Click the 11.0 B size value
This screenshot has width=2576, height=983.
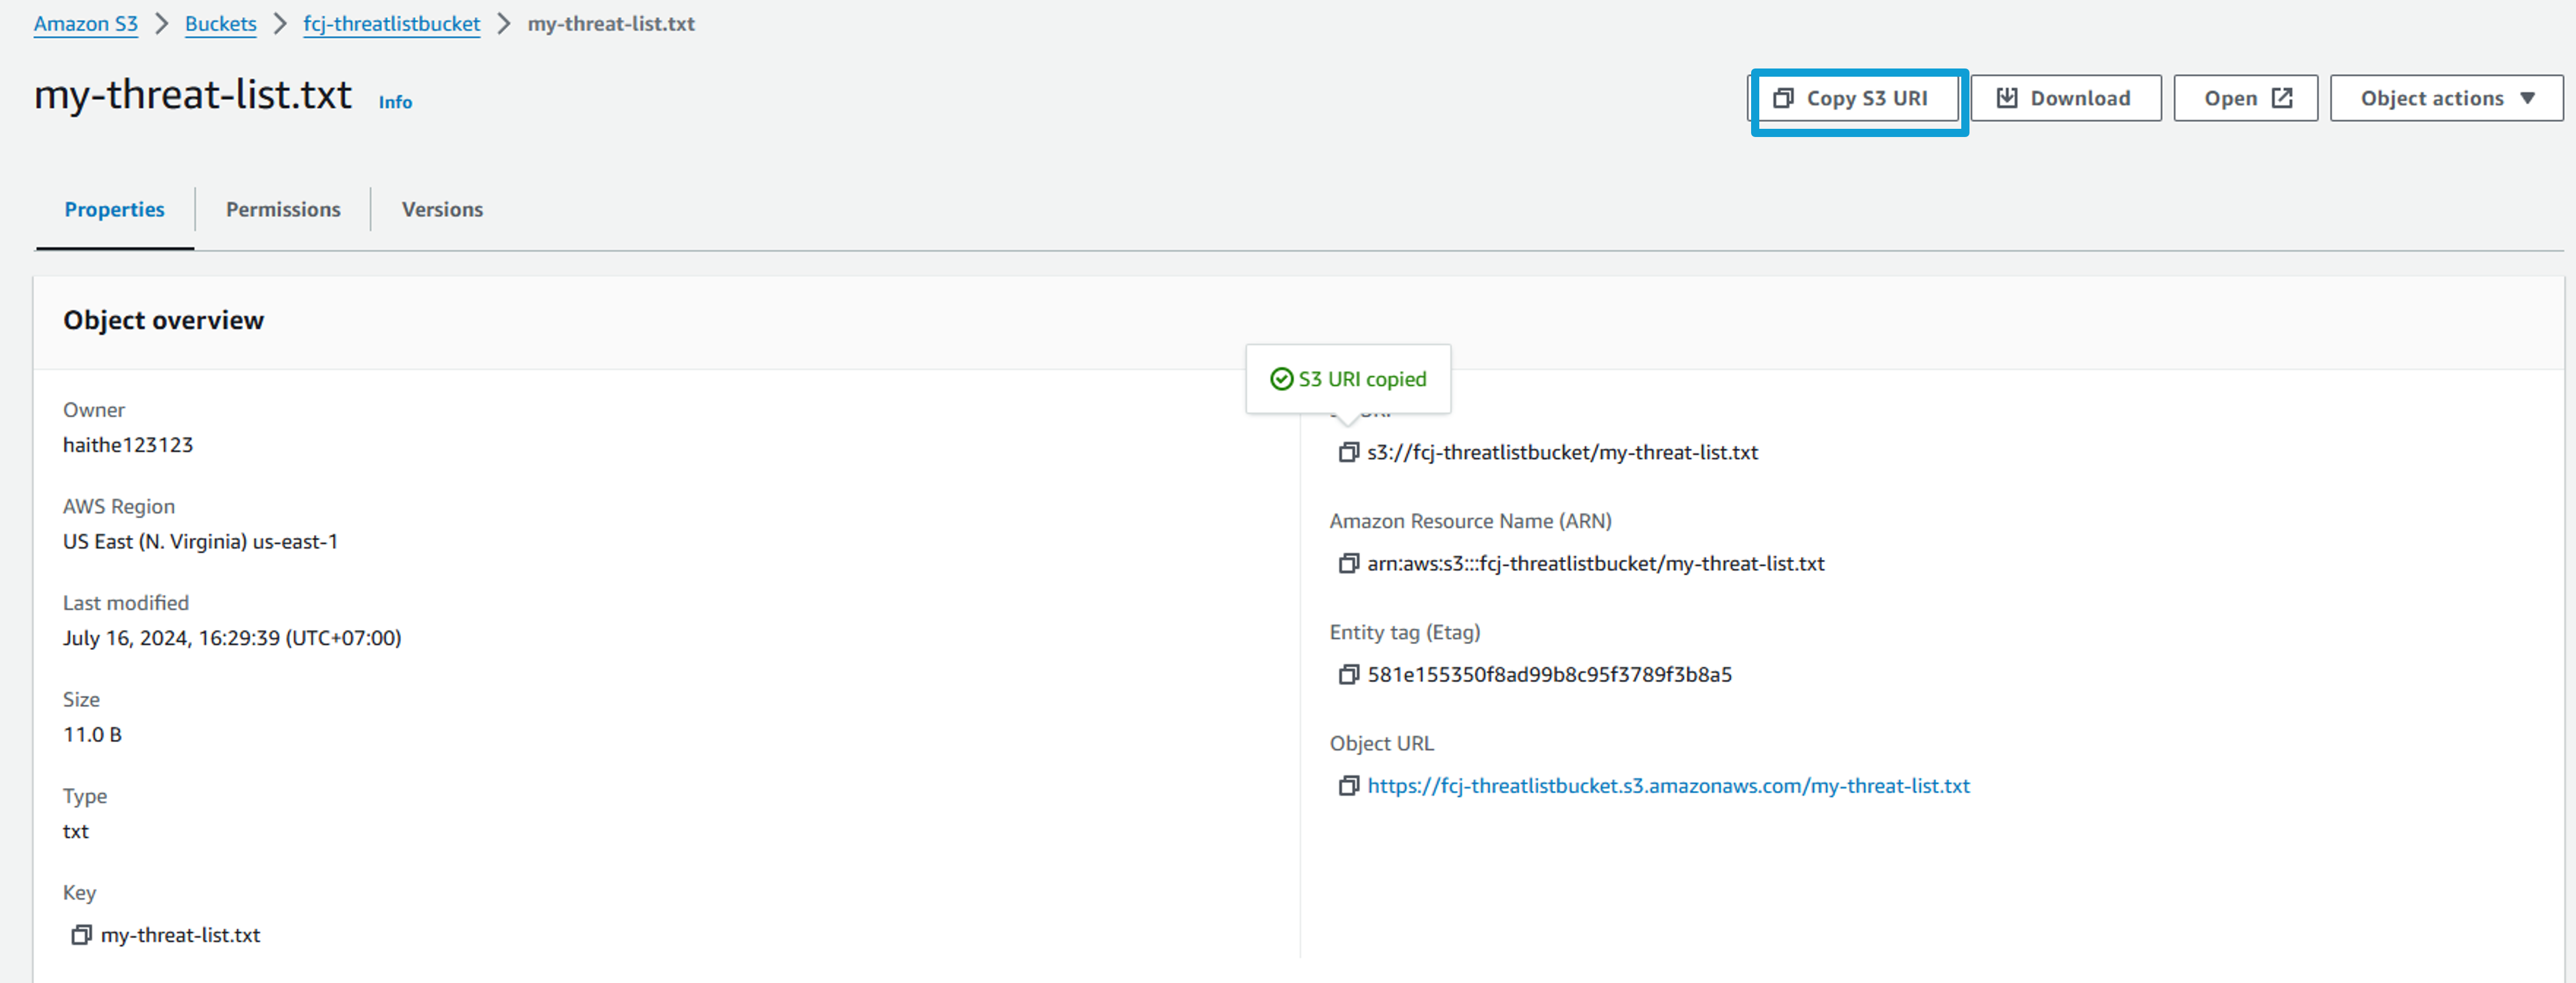click(92, 735)
